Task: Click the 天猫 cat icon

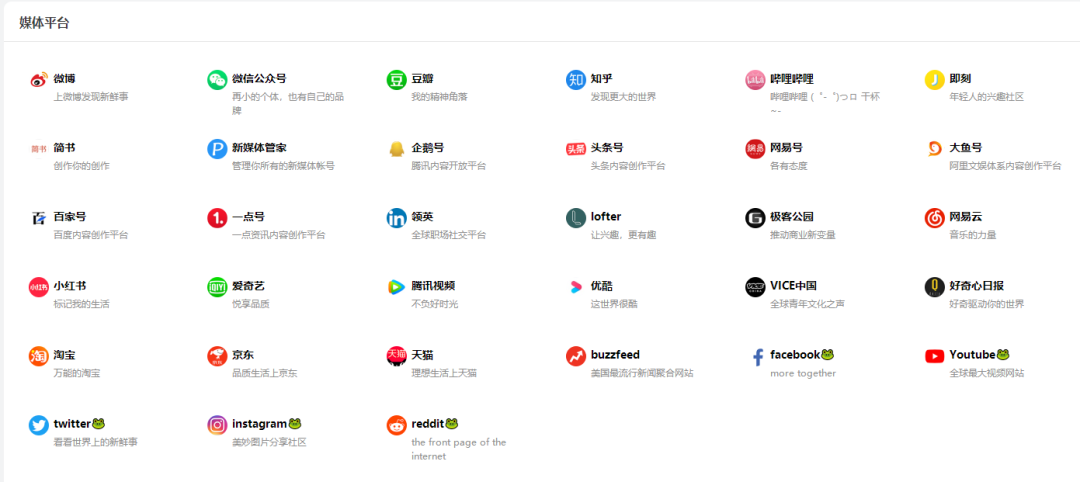Action: tap(397, 356)
